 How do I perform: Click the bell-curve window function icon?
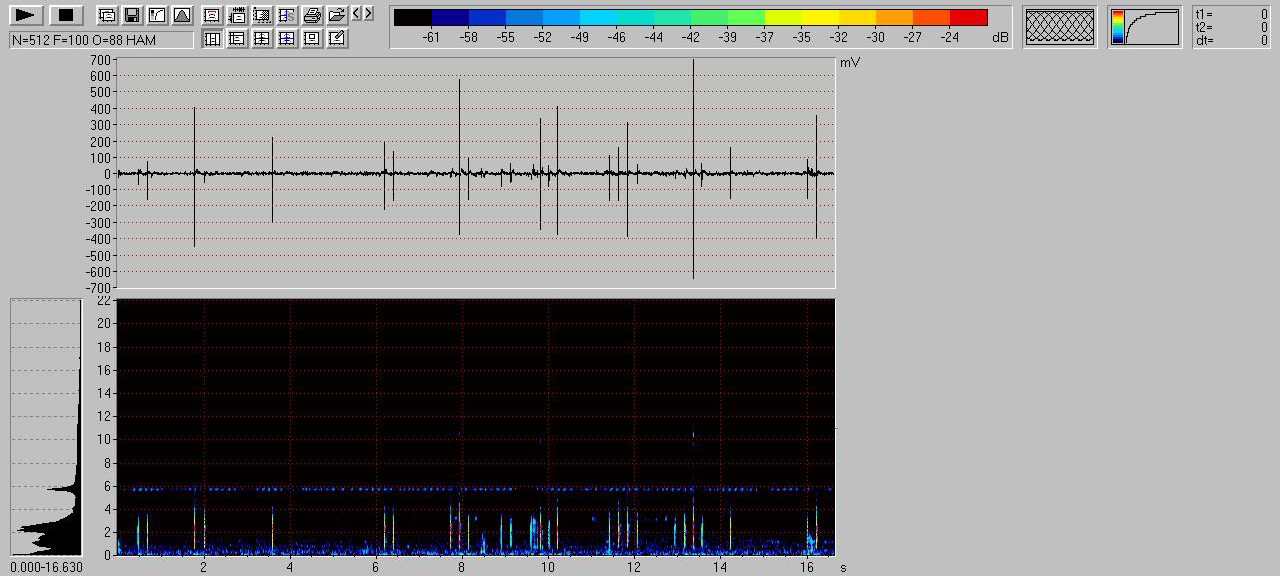[x=182, y=15]
